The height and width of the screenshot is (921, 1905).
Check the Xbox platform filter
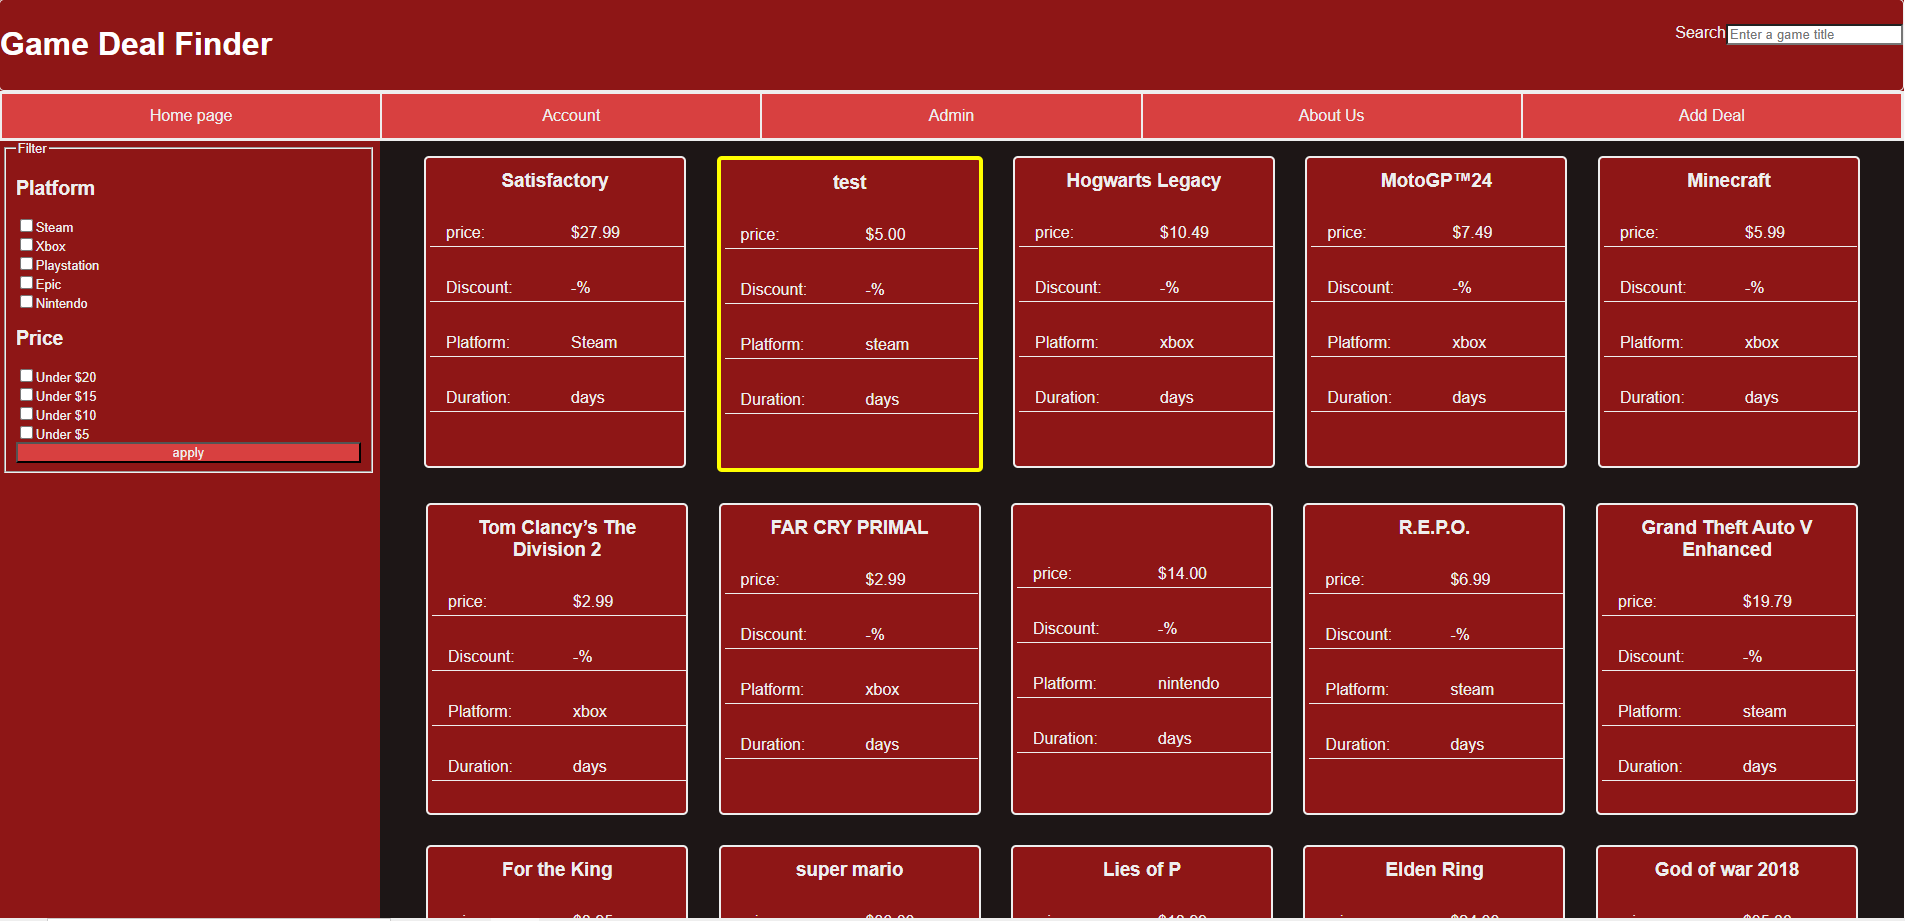click(26, 245)
